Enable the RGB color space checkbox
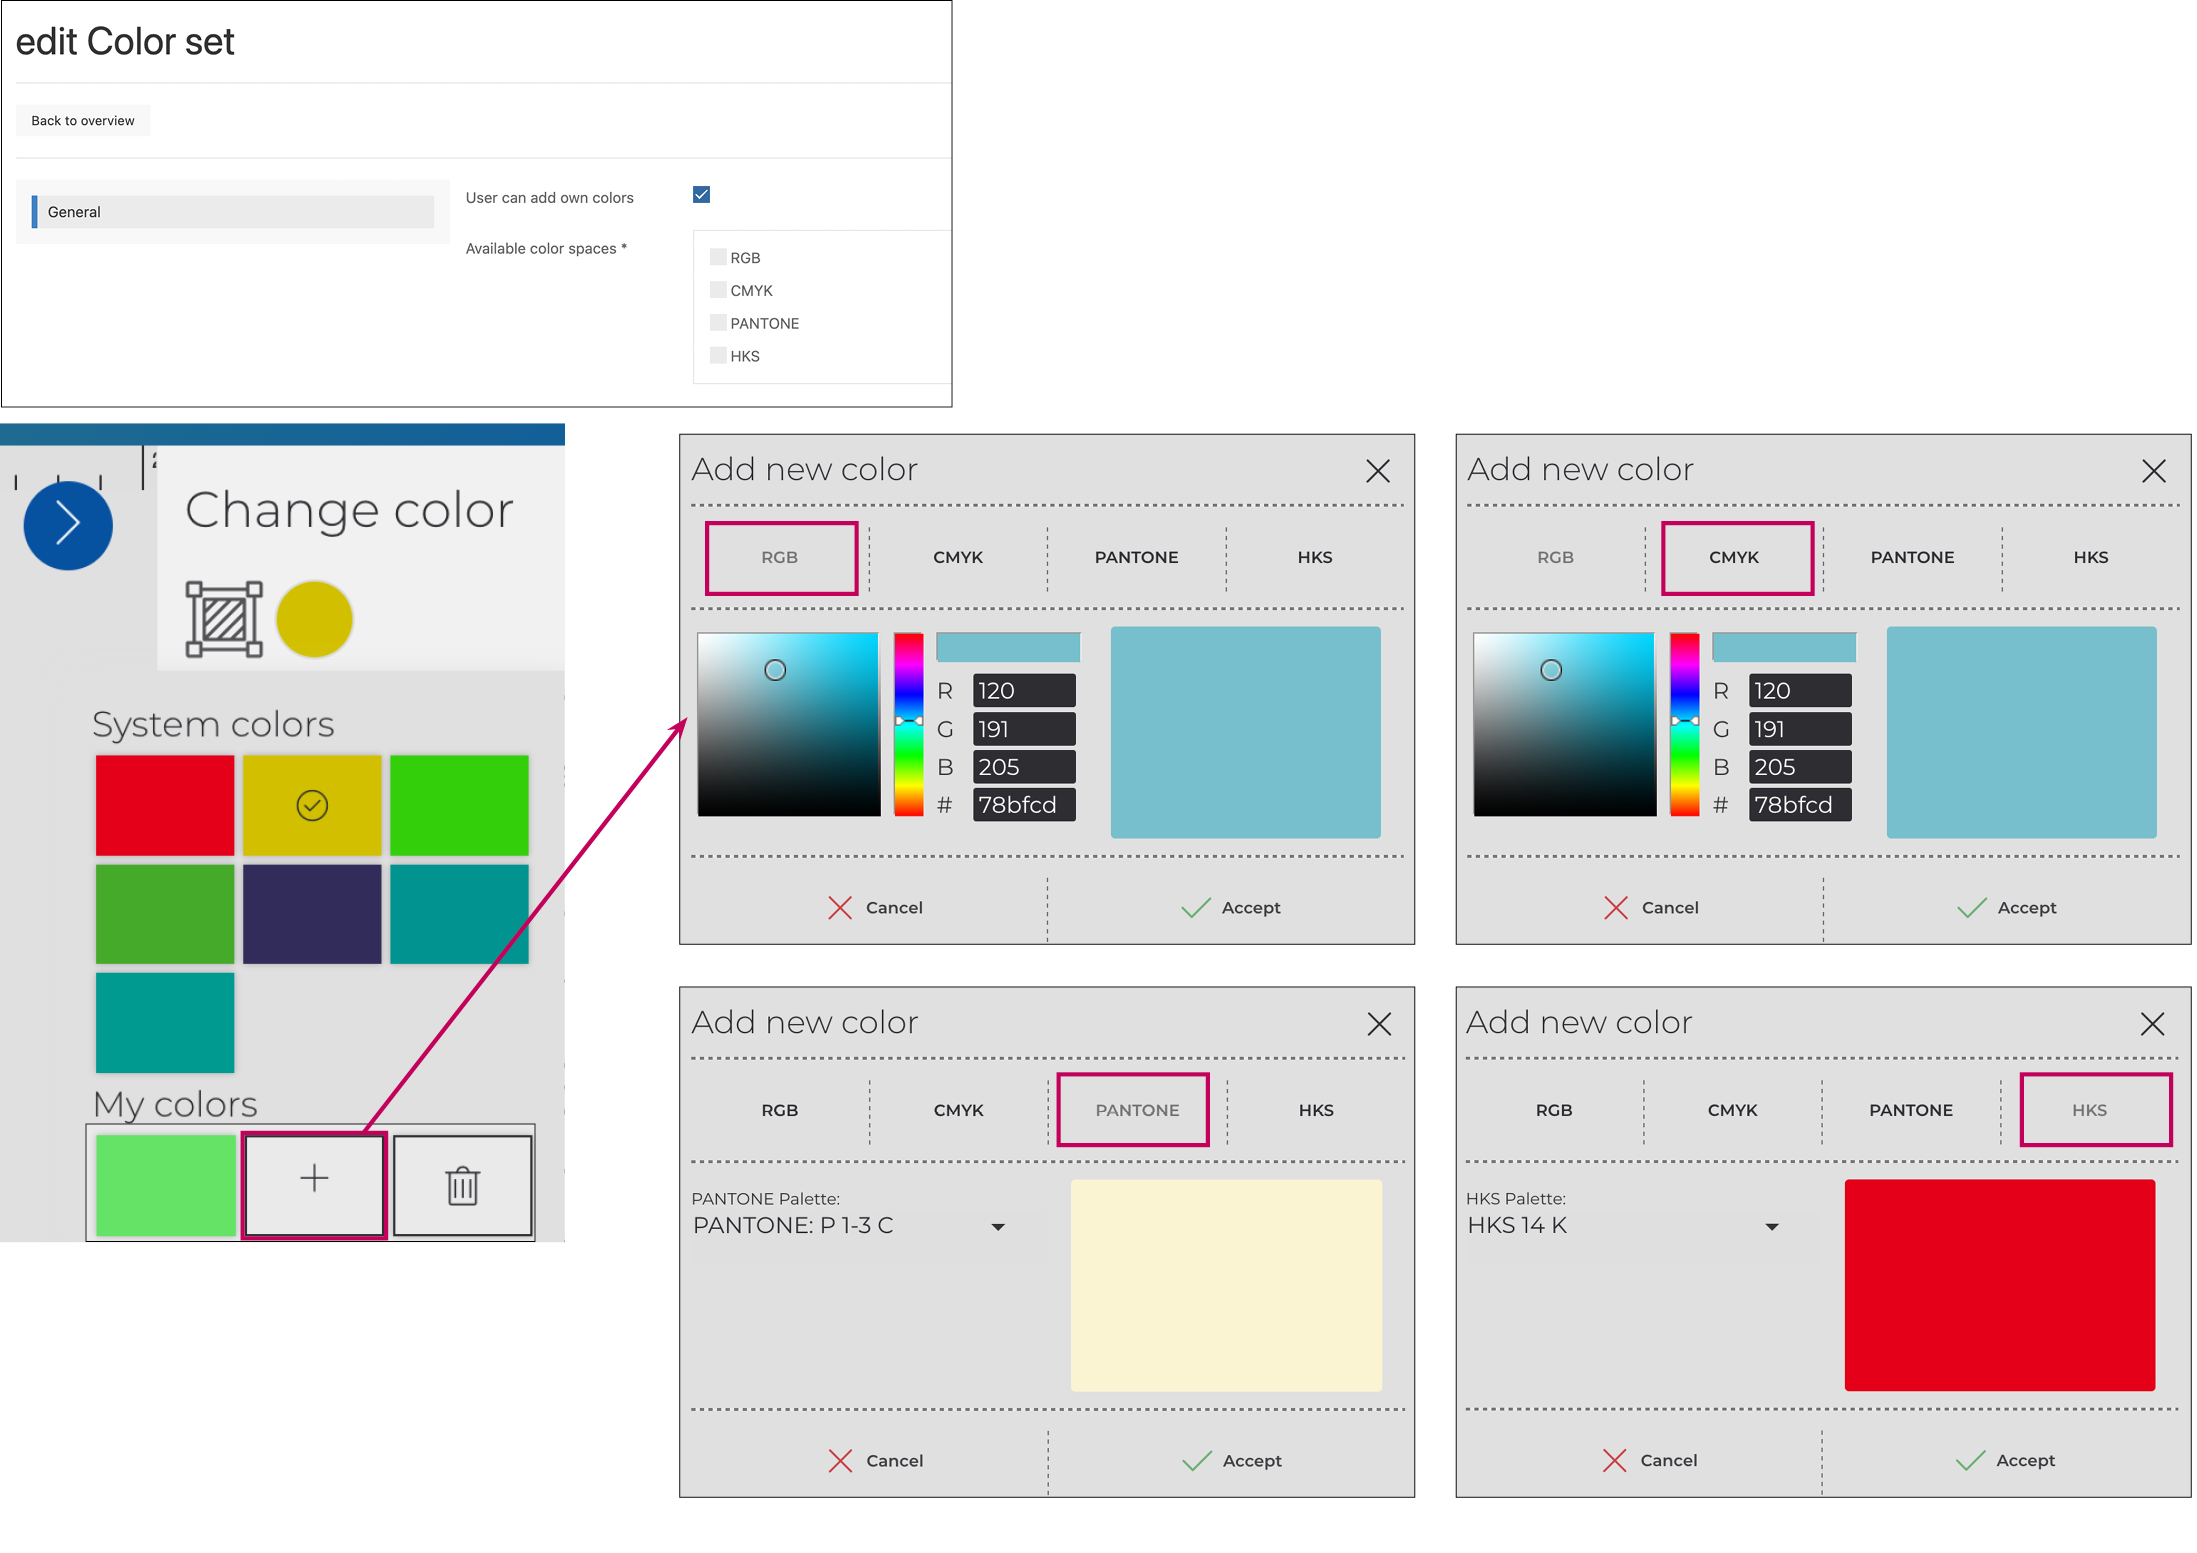 [x=718, y=257]
